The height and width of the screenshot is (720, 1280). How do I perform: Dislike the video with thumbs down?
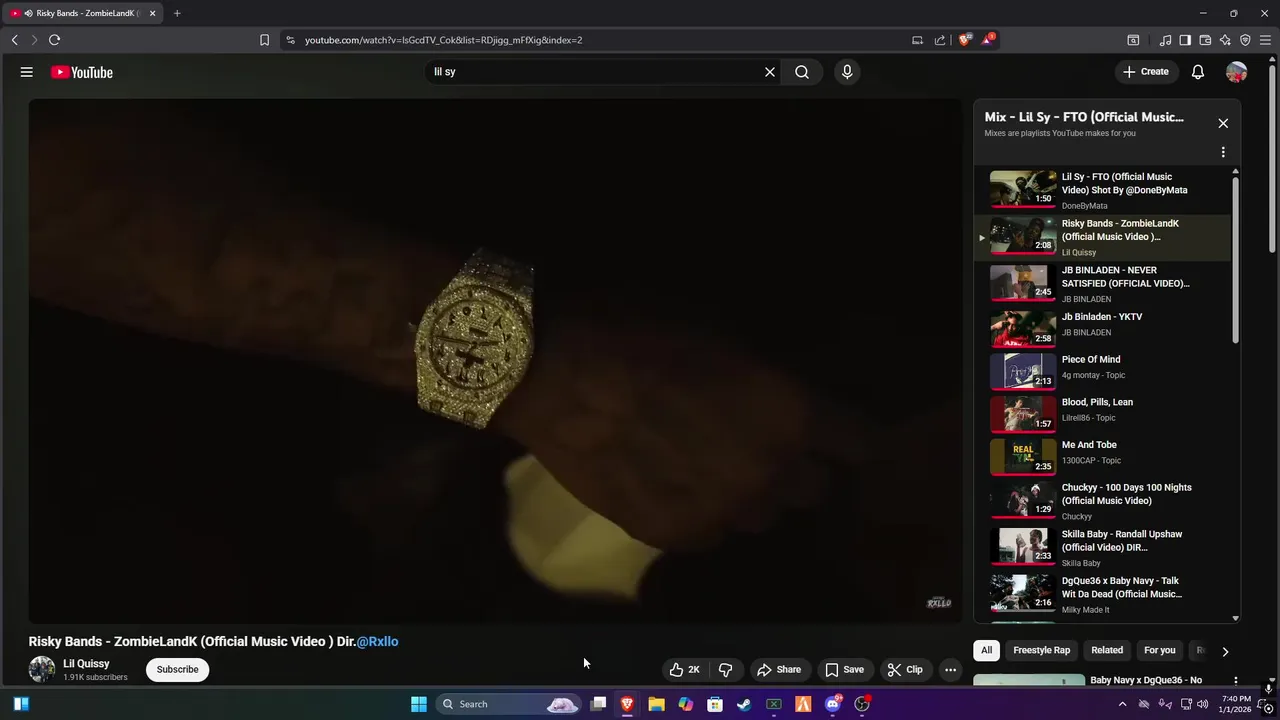pos(726,670)
